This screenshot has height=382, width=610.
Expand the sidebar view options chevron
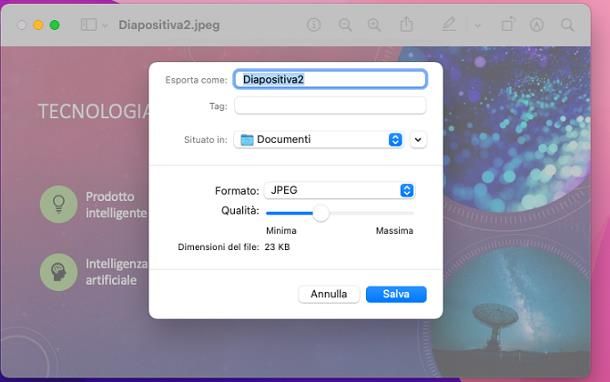coord(105,26)
